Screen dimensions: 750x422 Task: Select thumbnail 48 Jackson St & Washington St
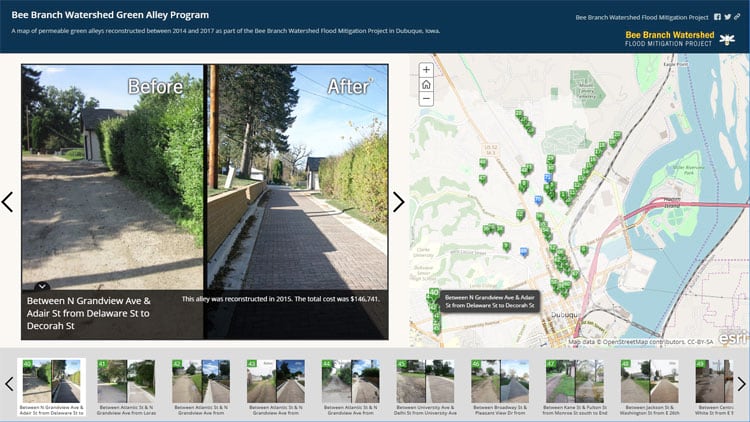click(649, 387)
